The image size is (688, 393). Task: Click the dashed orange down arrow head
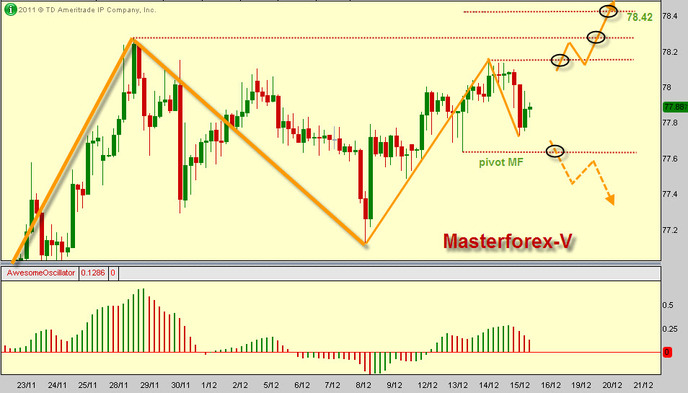coord(610,200)
